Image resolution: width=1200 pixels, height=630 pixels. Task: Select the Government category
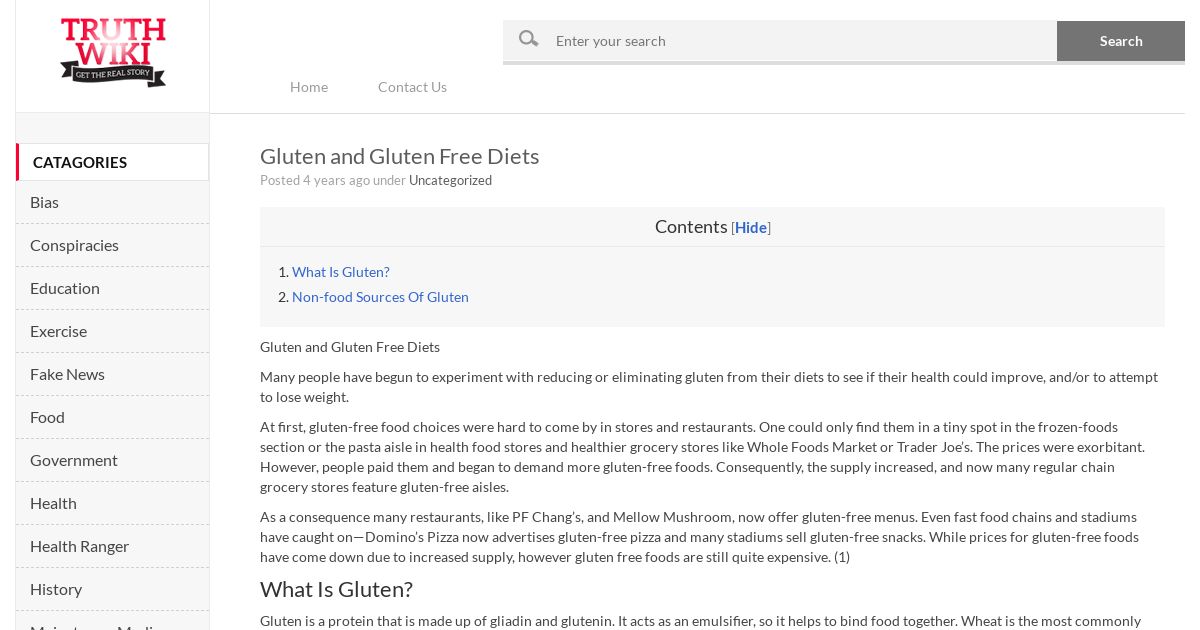112,460
